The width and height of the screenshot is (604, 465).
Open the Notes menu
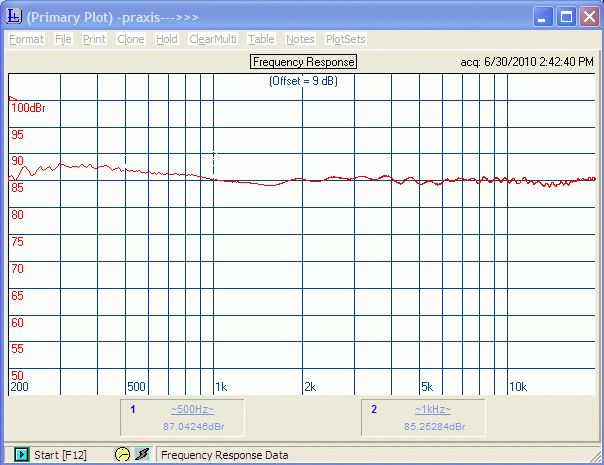coord(300,39)
